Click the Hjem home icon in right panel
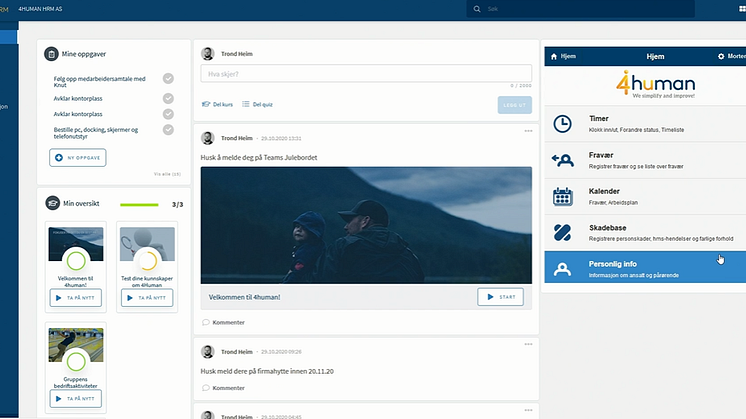746x419 pixels. pyautogui.click(x=554, y=57)
